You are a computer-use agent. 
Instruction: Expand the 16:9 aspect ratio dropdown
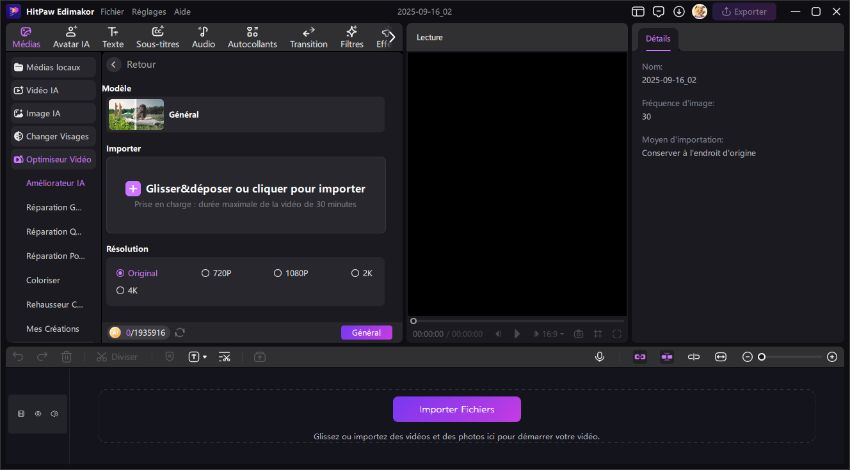[x=550, y=333]
